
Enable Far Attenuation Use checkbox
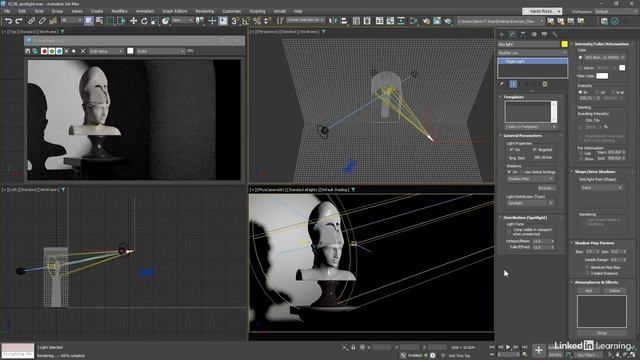pos(581,153)
